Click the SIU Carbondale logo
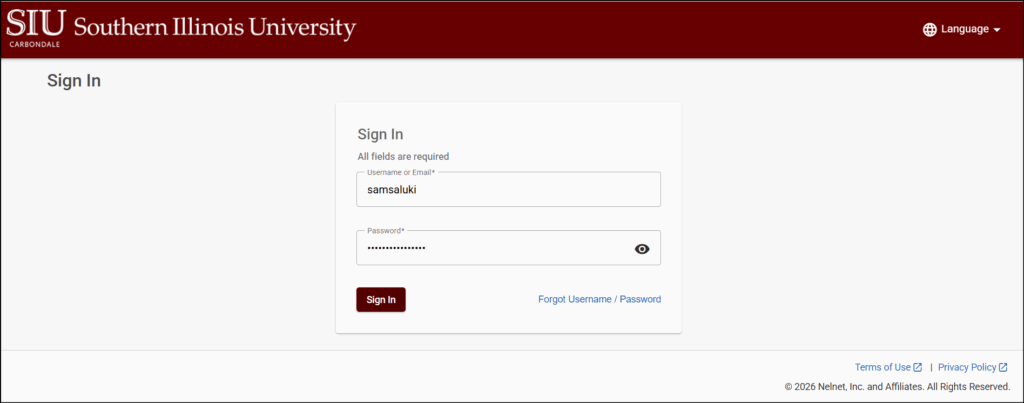 (x=34, y=26)
